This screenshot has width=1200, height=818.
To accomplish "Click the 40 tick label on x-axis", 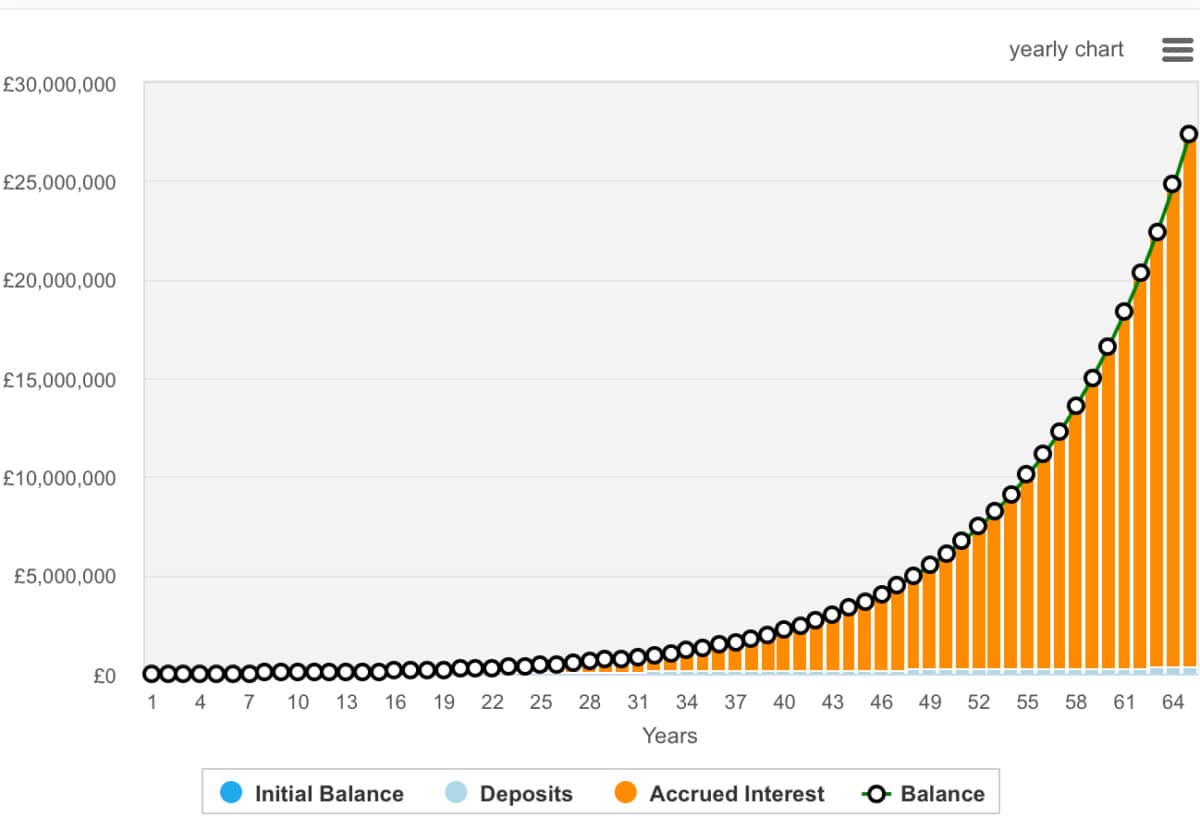I will point(784,702).
